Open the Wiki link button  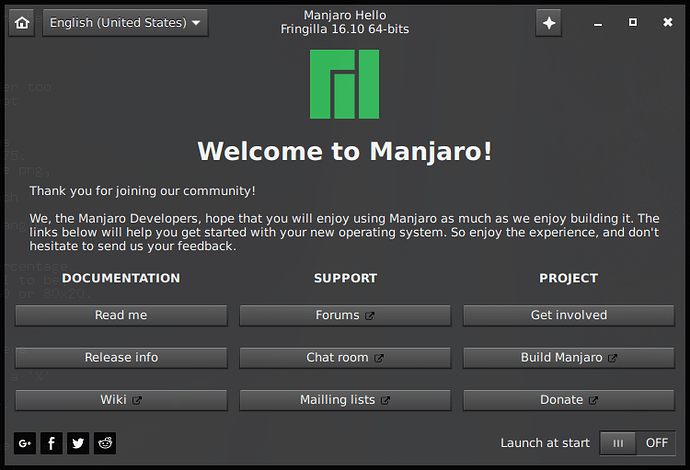pyautogui.click(x=121, y=400)
